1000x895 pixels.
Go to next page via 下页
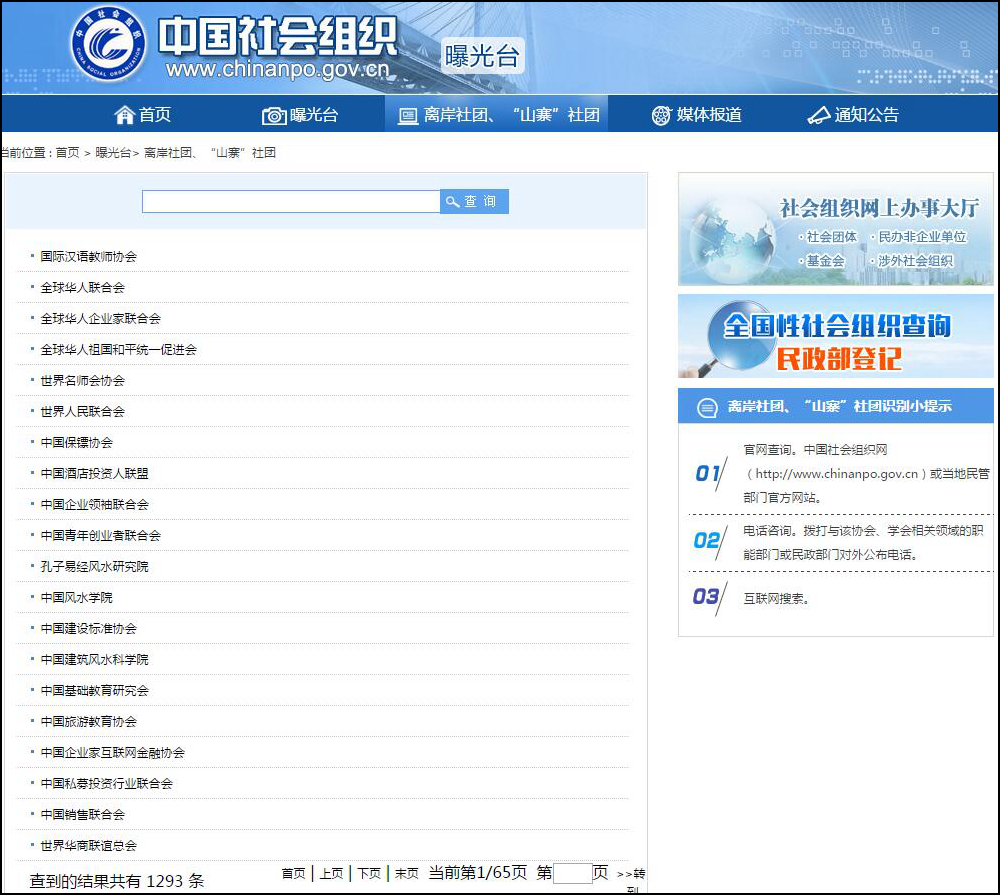pos(369,873)
